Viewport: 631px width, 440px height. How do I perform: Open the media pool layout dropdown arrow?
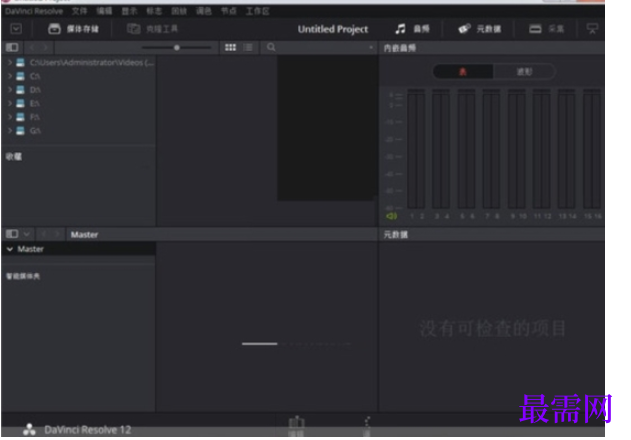[x=27, y=234]
